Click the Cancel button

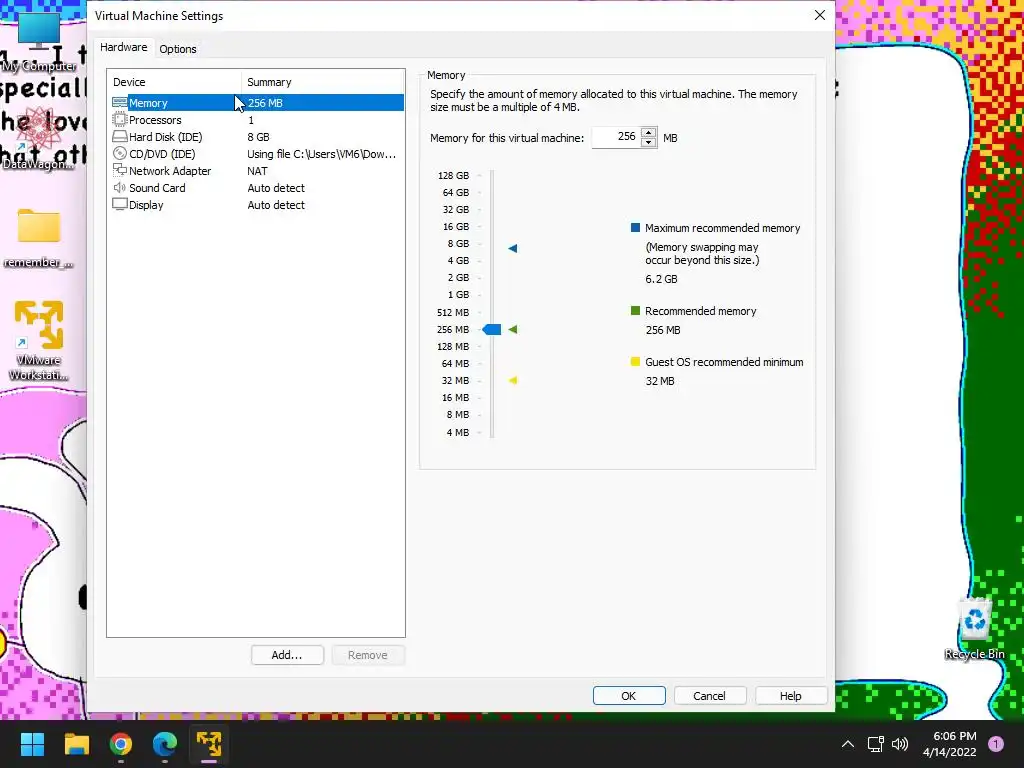[709, 696]
